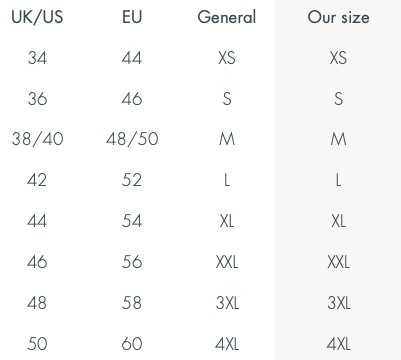The image size is (401, 360).
Task: Click UK/US size 34
Action: pyautogui.click(x=37, y=58)
